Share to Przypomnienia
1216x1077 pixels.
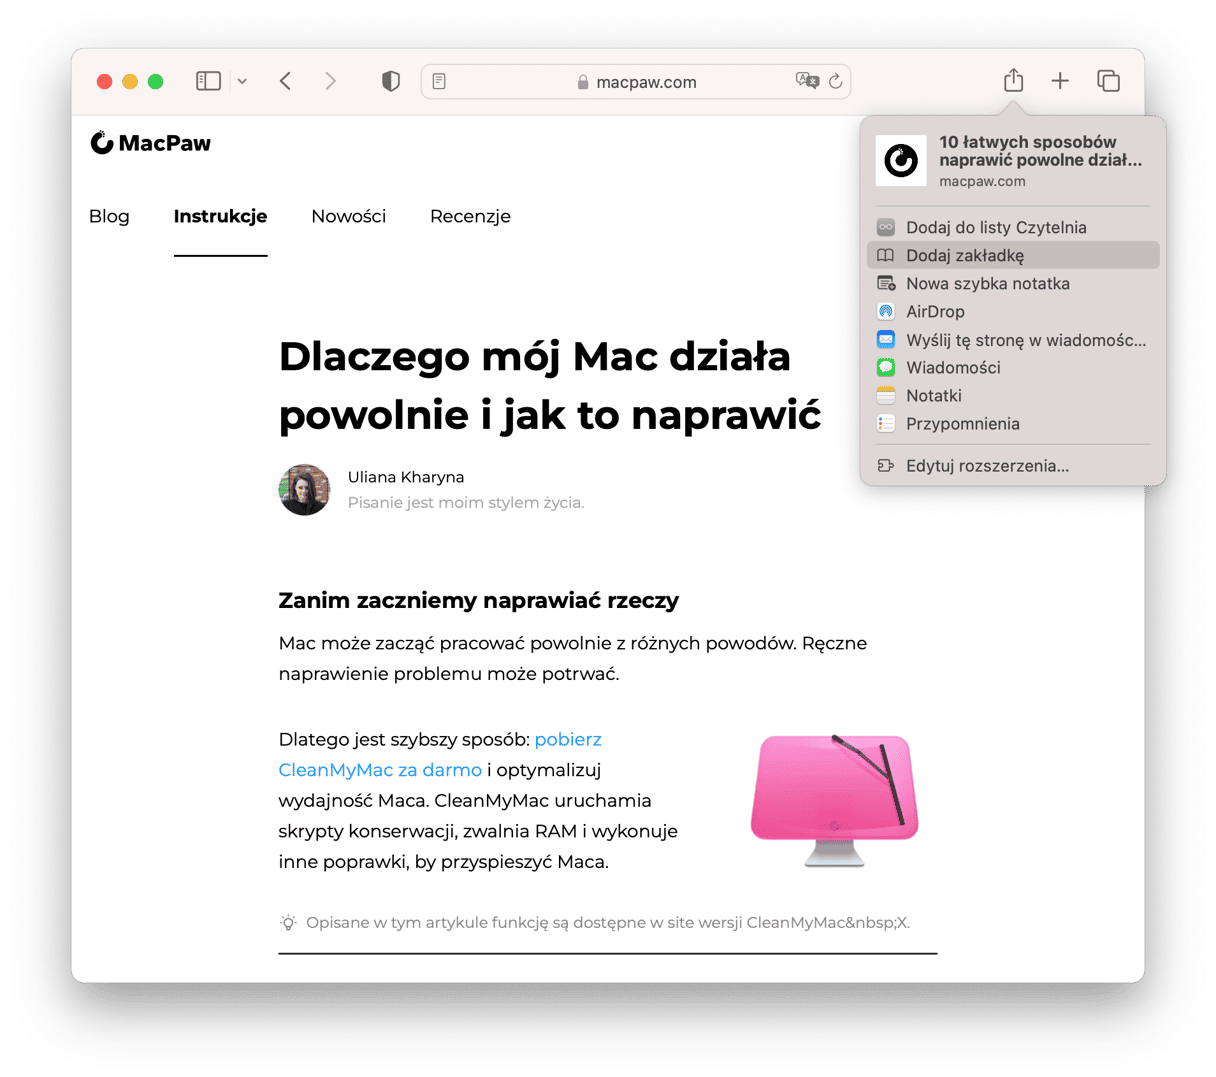point(1013,423)
